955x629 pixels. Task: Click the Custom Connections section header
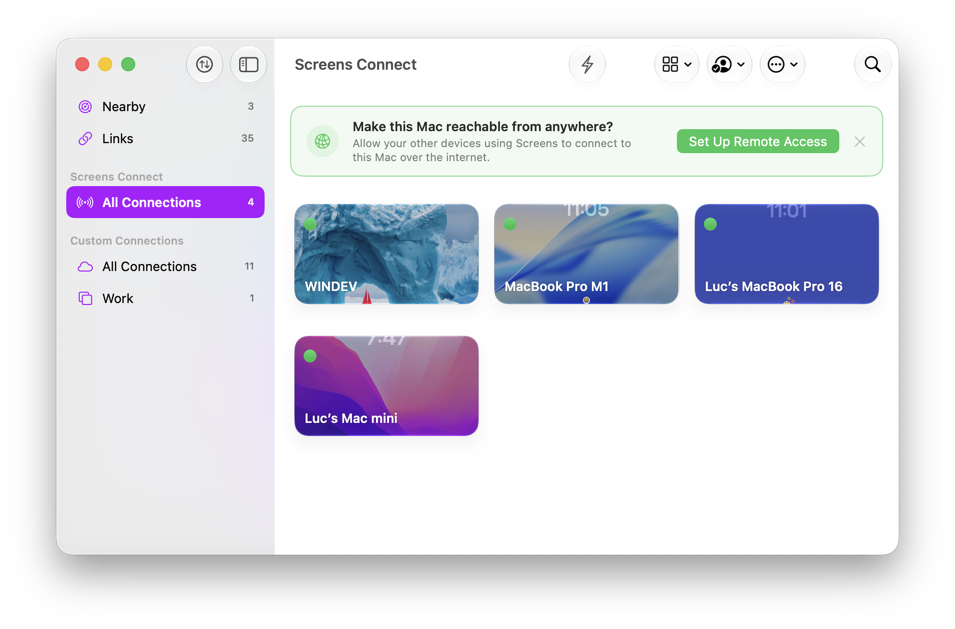[x=127, y=241]
